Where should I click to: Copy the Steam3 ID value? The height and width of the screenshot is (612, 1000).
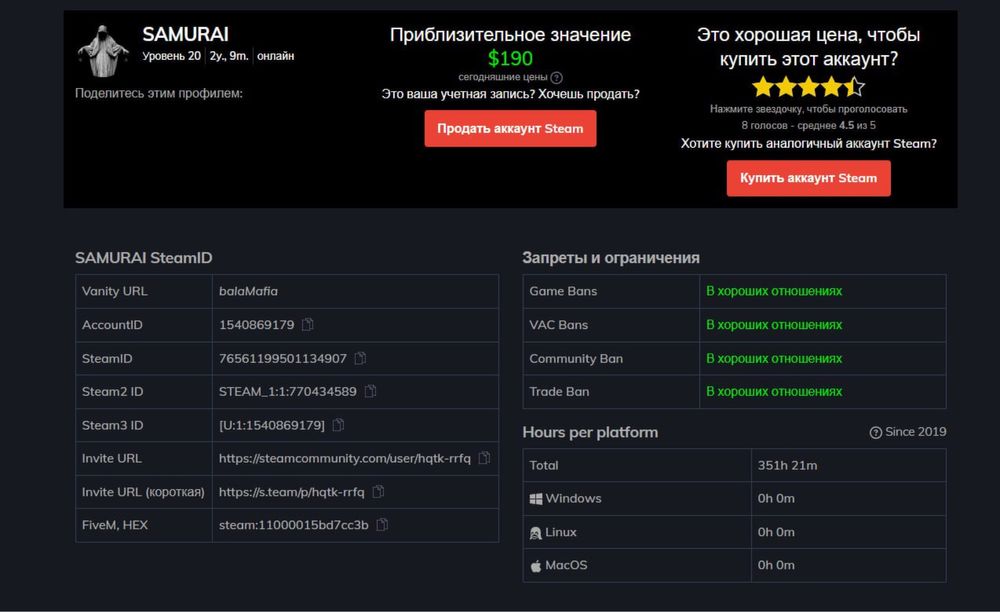point(339,425)
